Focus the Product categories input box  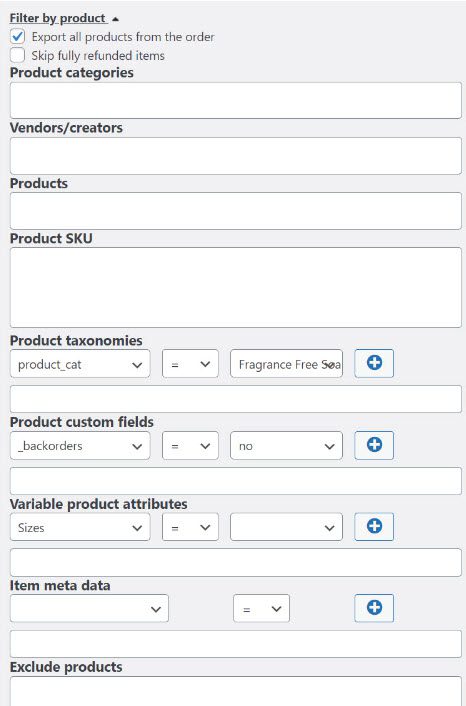235,100
